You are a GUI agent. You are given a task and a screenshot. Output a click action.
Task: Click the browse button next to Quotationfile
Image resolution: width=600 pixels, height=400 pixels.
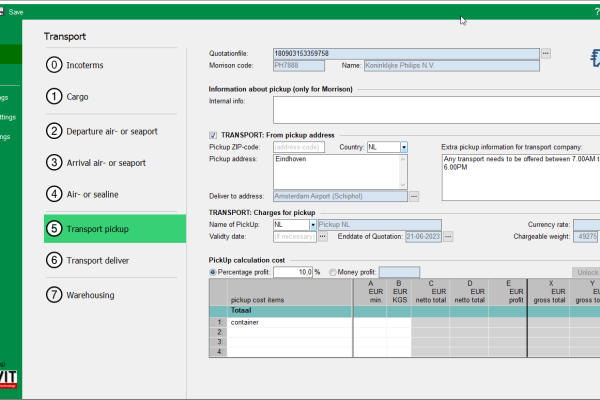[x=546, y=53]
